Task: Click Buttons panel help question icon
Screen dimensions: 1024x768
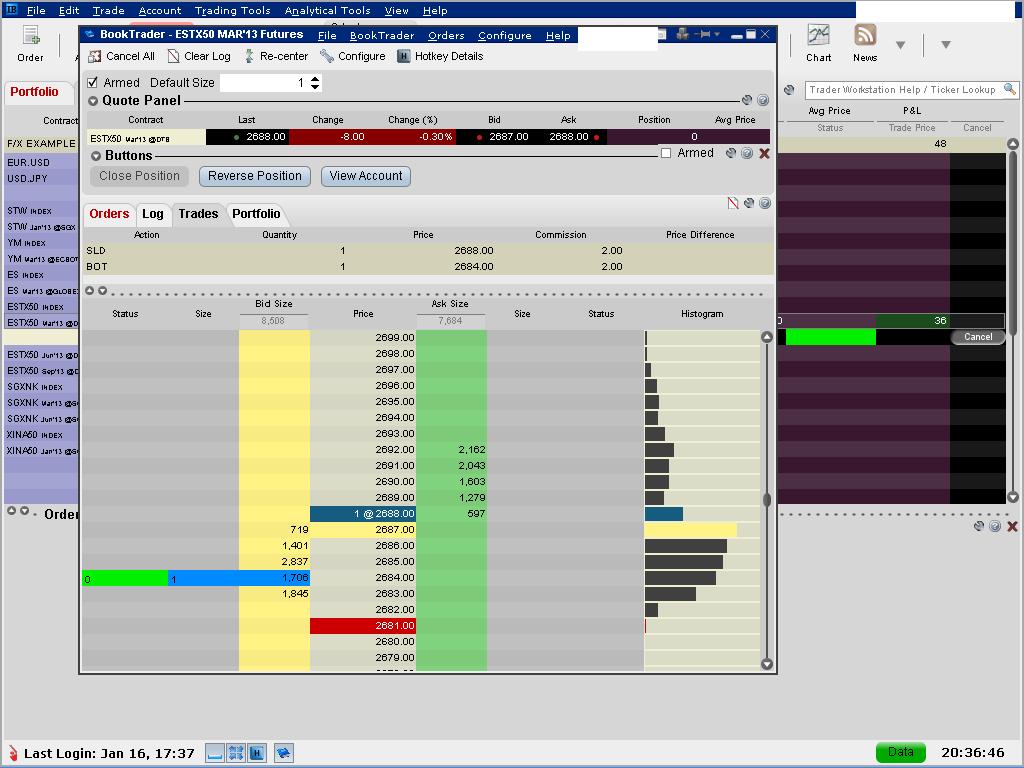Action: coord(747,153)
